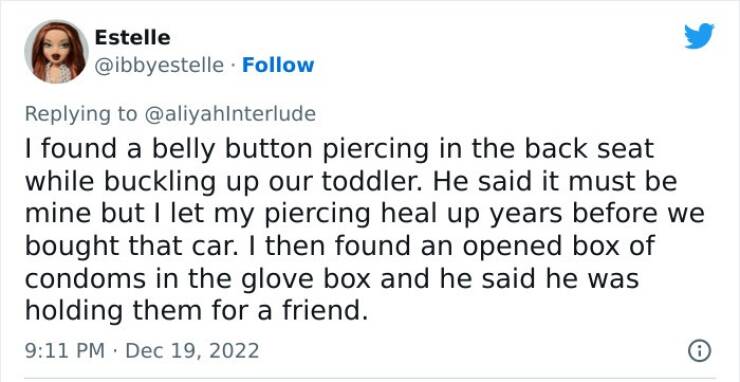Click the separator dot before Follow
The width and height of the screenshot is (740, 382).
[233, 66]
